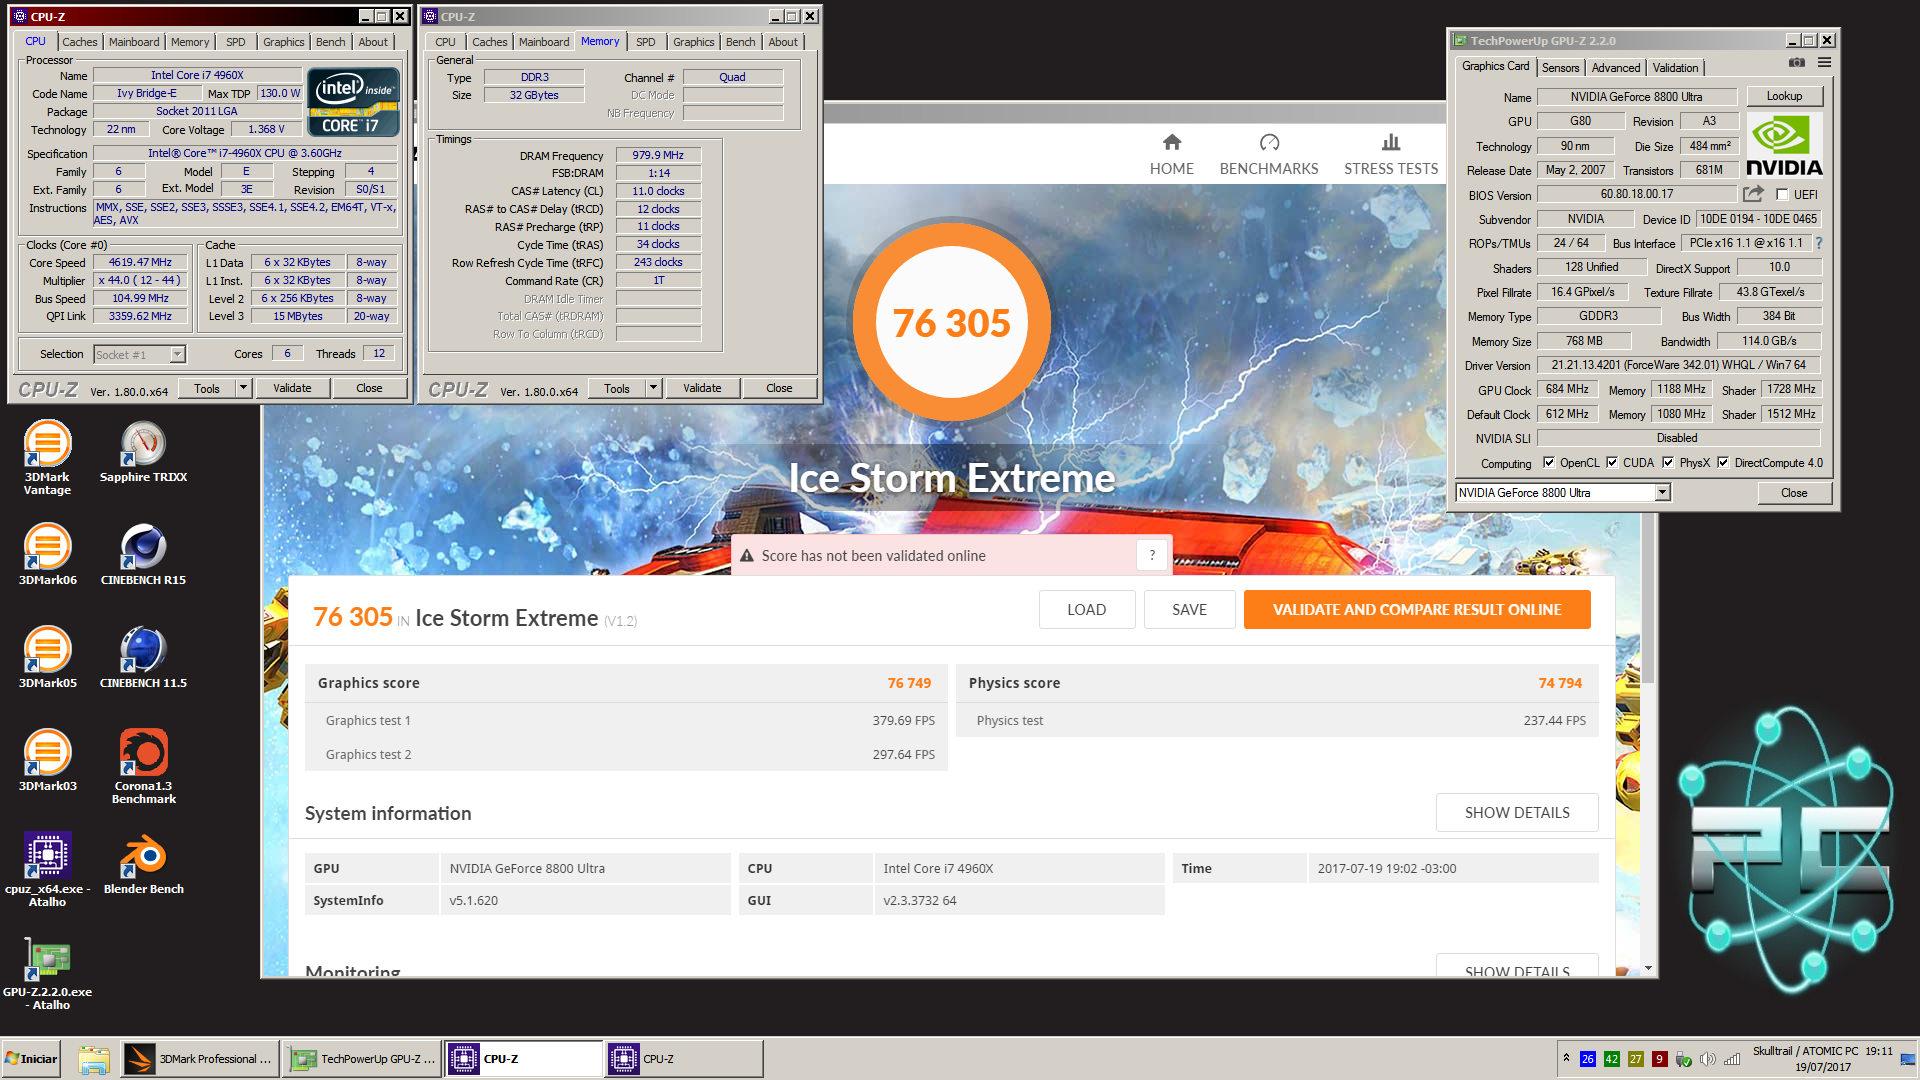This screenshot has width=1920, height=1080.
Task: Click the blue 26 temperature tray icon
Action: (1587, 1059)
